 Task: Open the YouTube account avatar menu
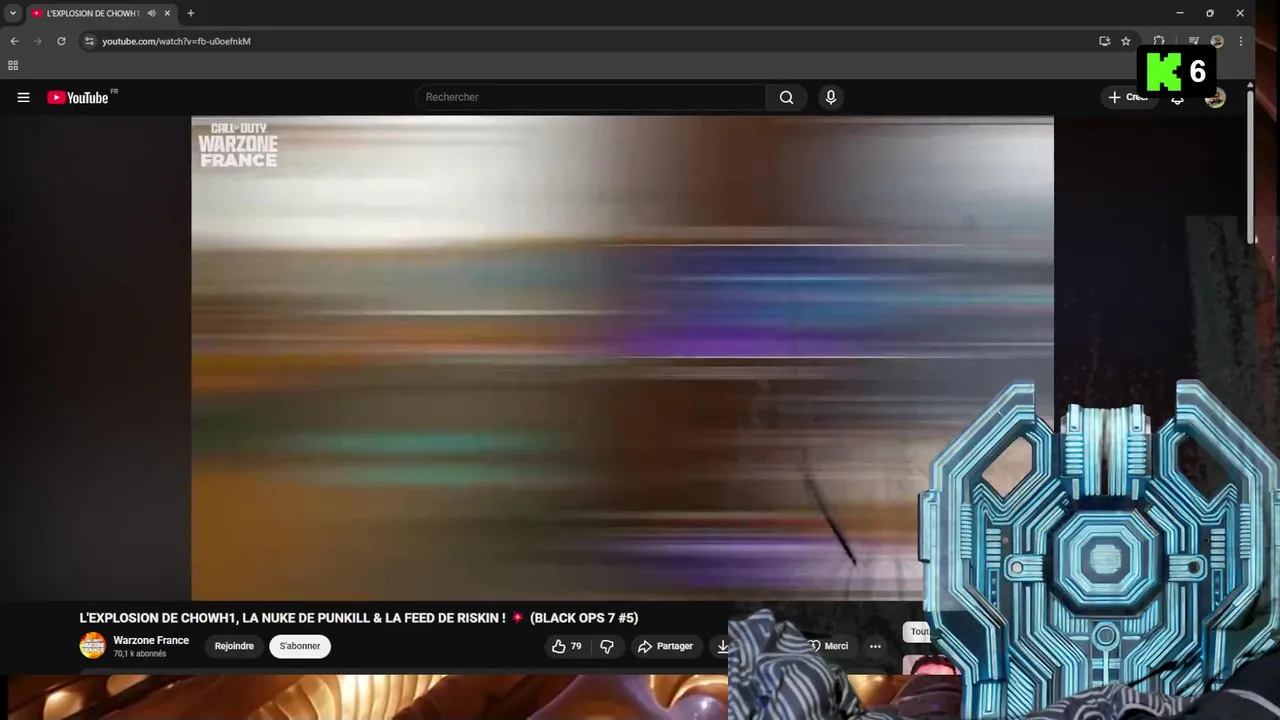(x=1215, y=98)
